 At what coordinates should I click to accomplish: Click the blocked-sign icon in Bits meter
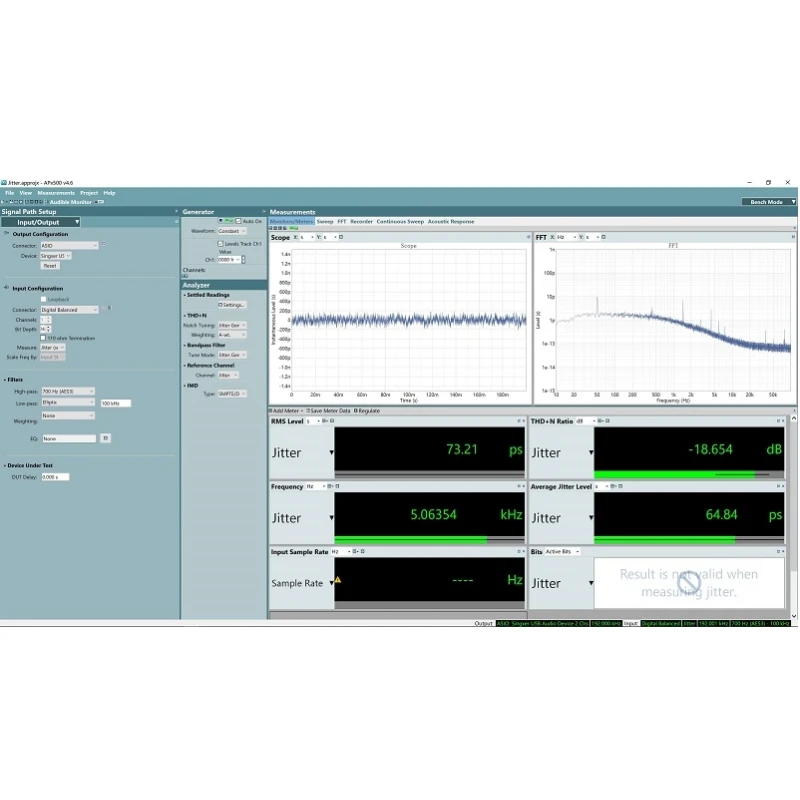point(689,582)
